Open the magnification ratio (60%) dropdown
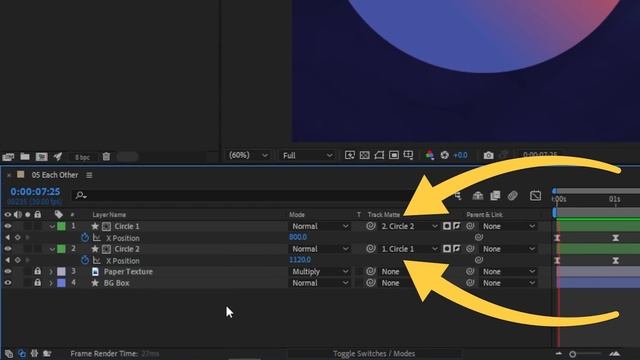Screen dimensions: 640x360 (x=248, y=156)
